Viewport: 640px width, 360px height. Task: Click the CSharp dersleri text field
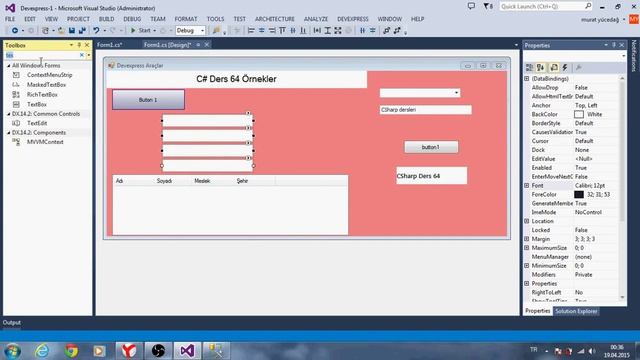[426, 110]
